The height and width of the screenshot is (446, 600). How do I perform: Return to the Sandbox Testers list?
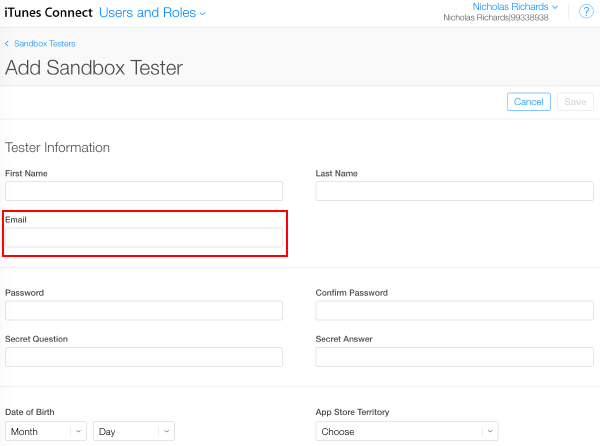(x=44, y=44)
